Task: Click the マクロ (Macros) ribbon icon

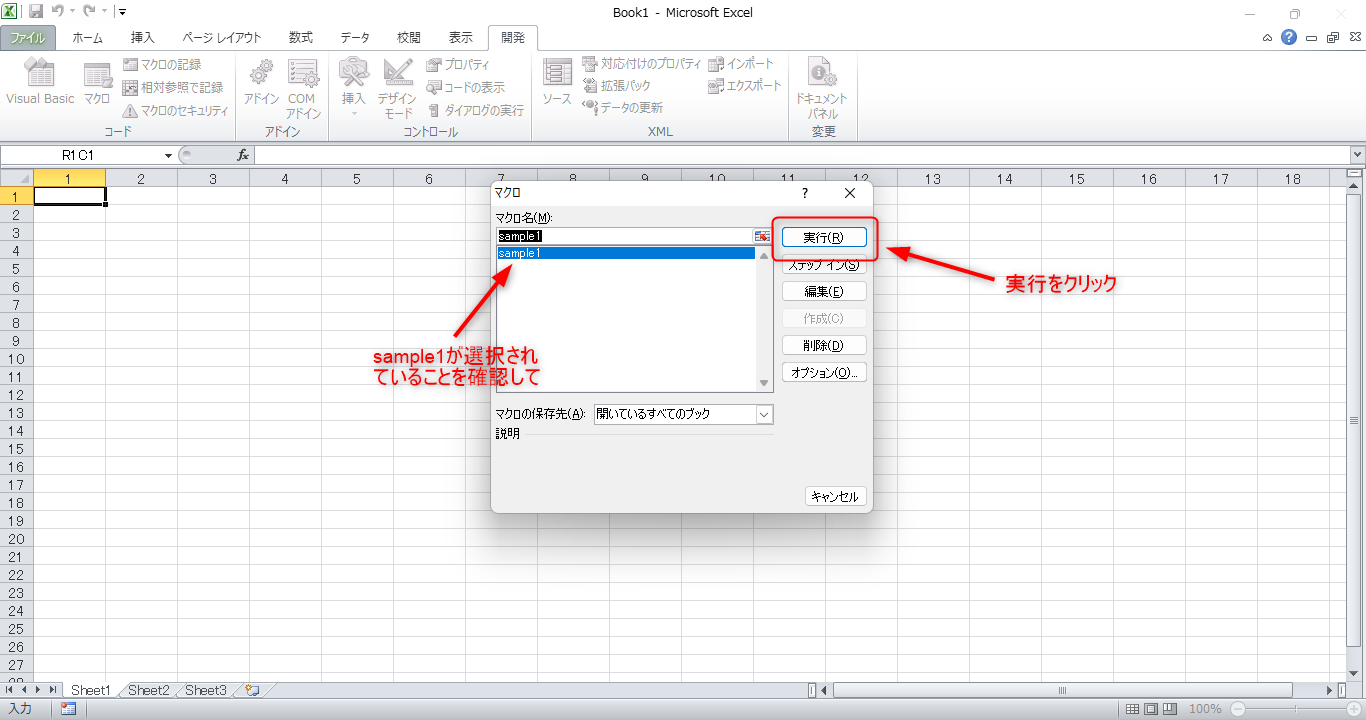Action: click(97, 82)
